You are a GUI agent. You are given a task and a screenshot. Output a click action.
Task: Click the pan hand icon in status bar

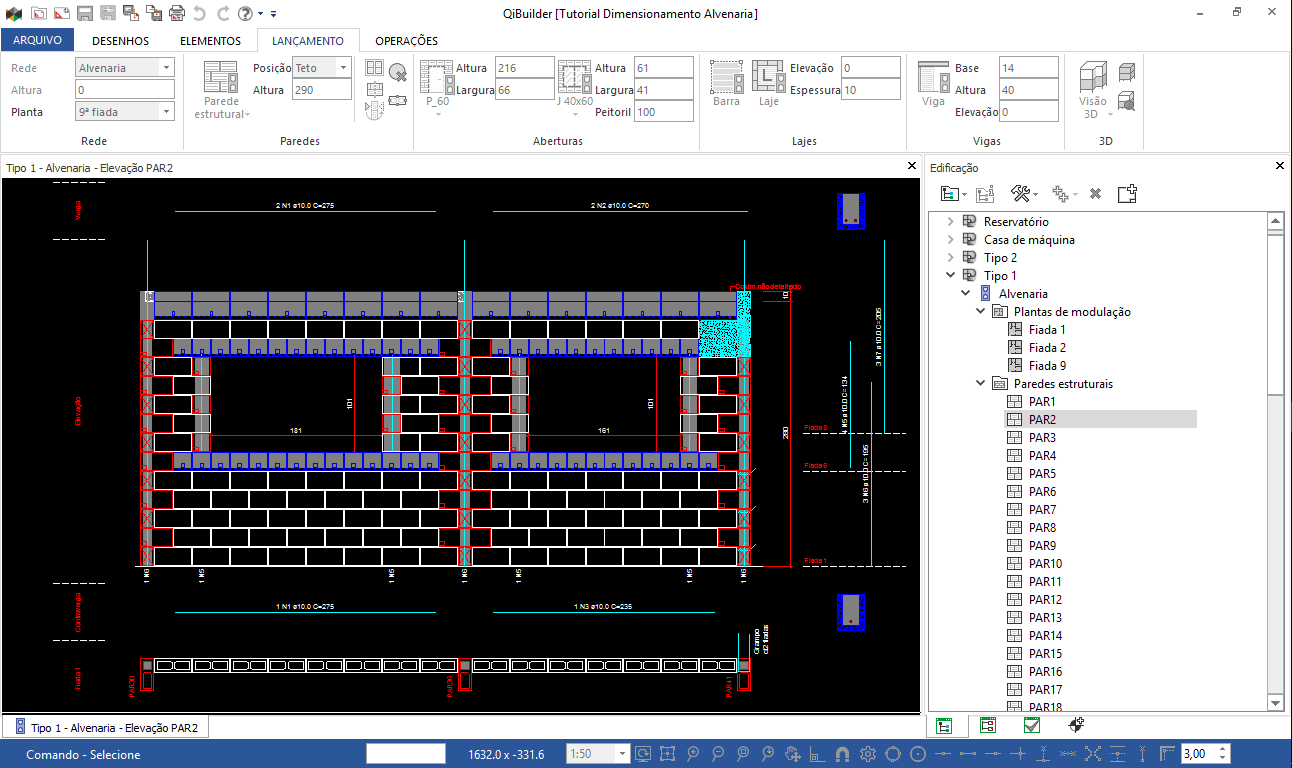click(794, 754)
